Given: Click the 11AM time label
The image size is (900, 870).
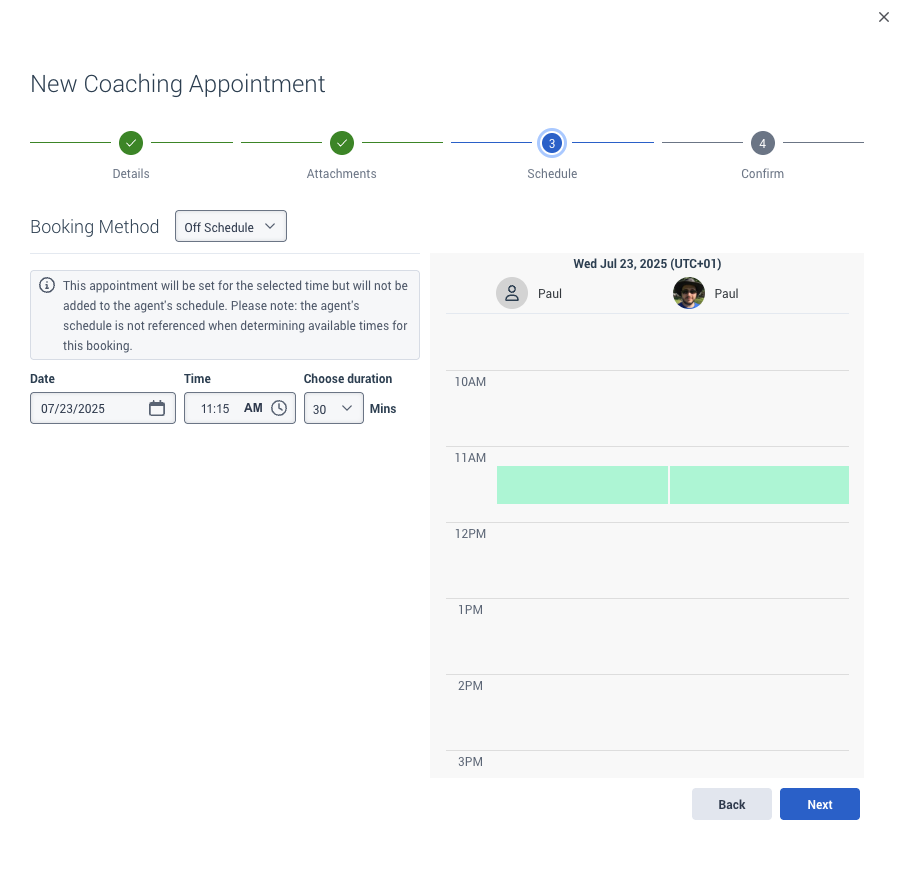Looking at the screenshot, I should [x=470, y=457].
